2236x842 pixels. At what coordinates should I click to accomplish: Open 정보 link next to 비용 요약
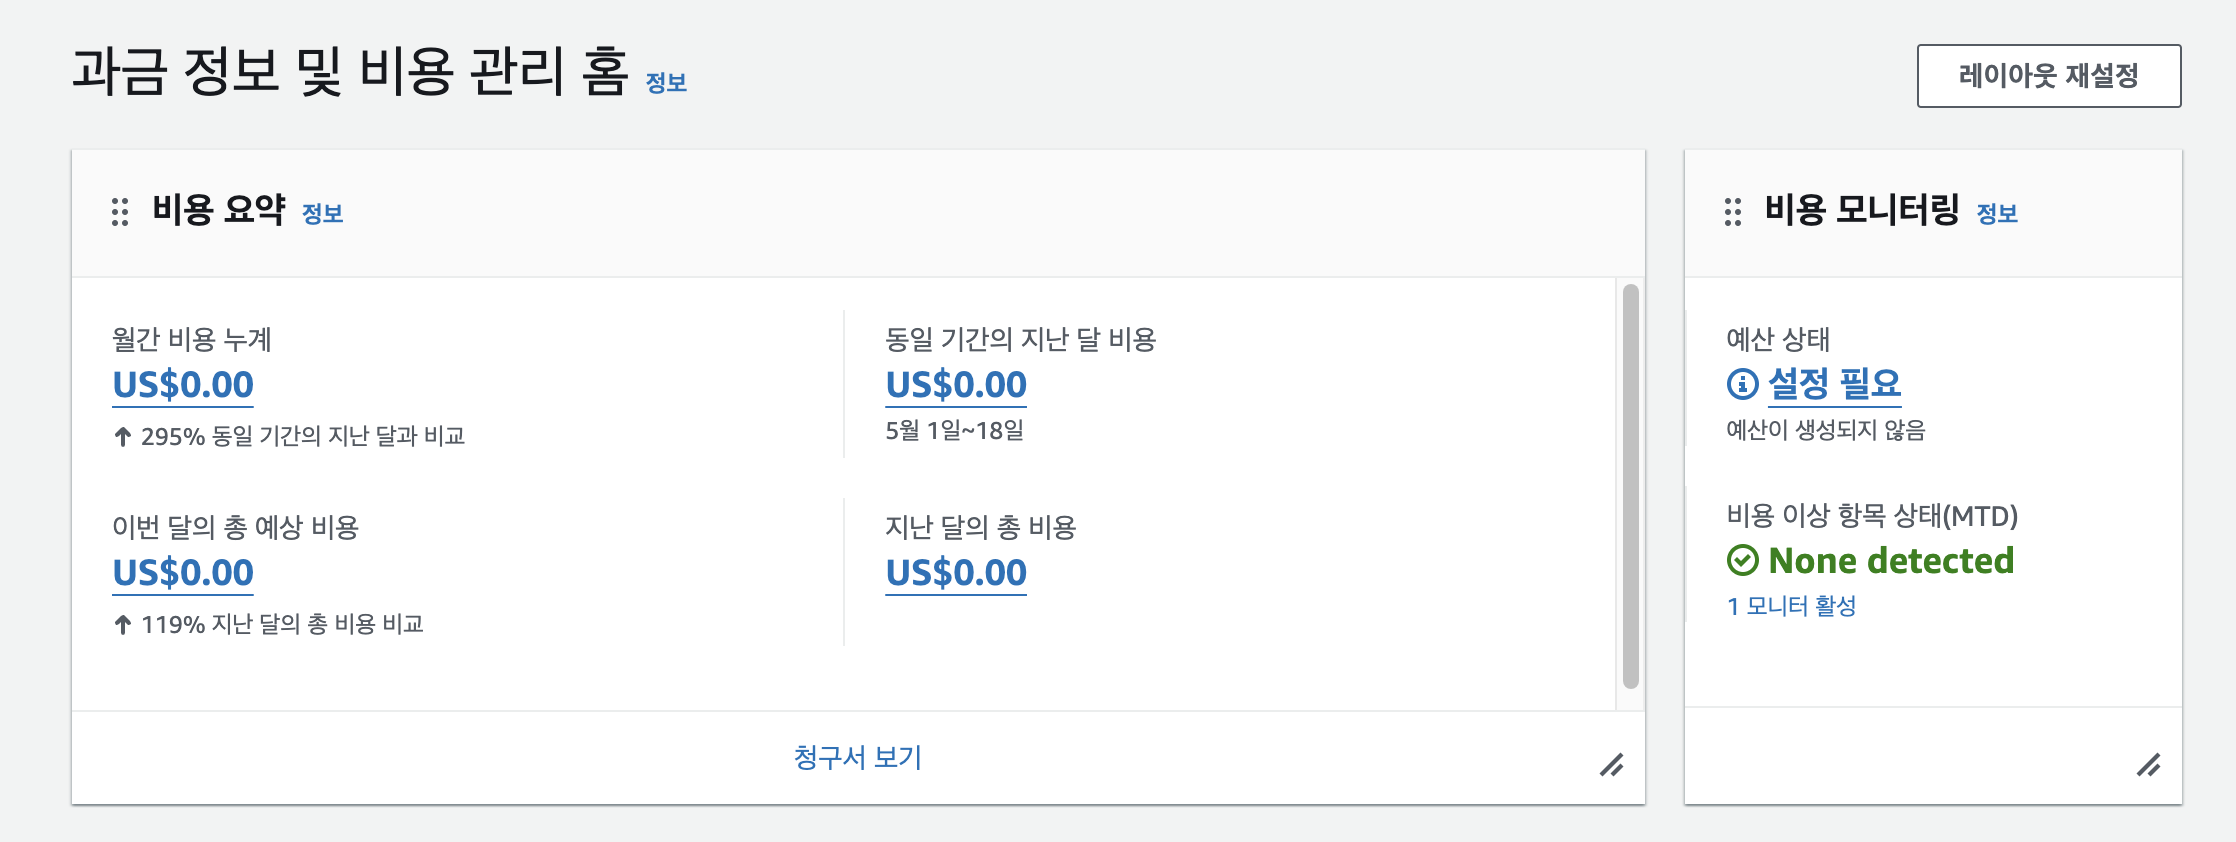pos(322,214)
